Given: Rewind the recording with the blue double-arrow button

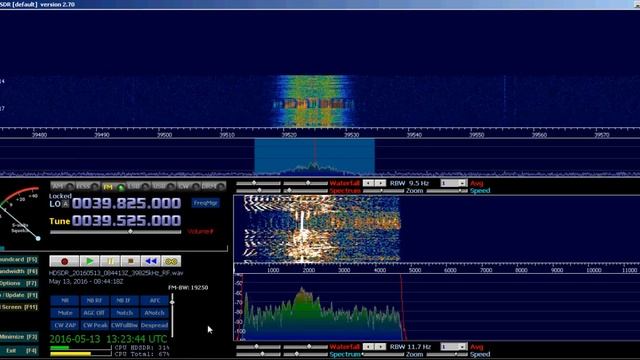Looking at the screenshot, I should click(151, 261).
